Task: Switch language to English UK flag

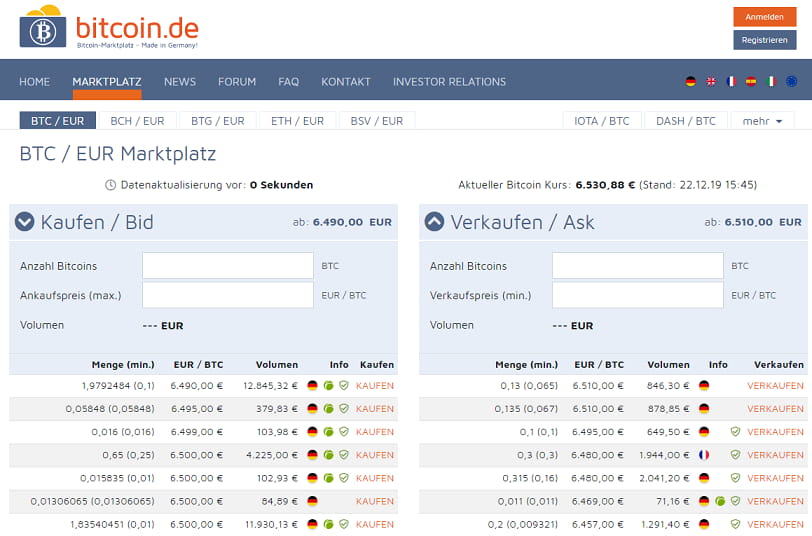Action: tap(711, 81)
